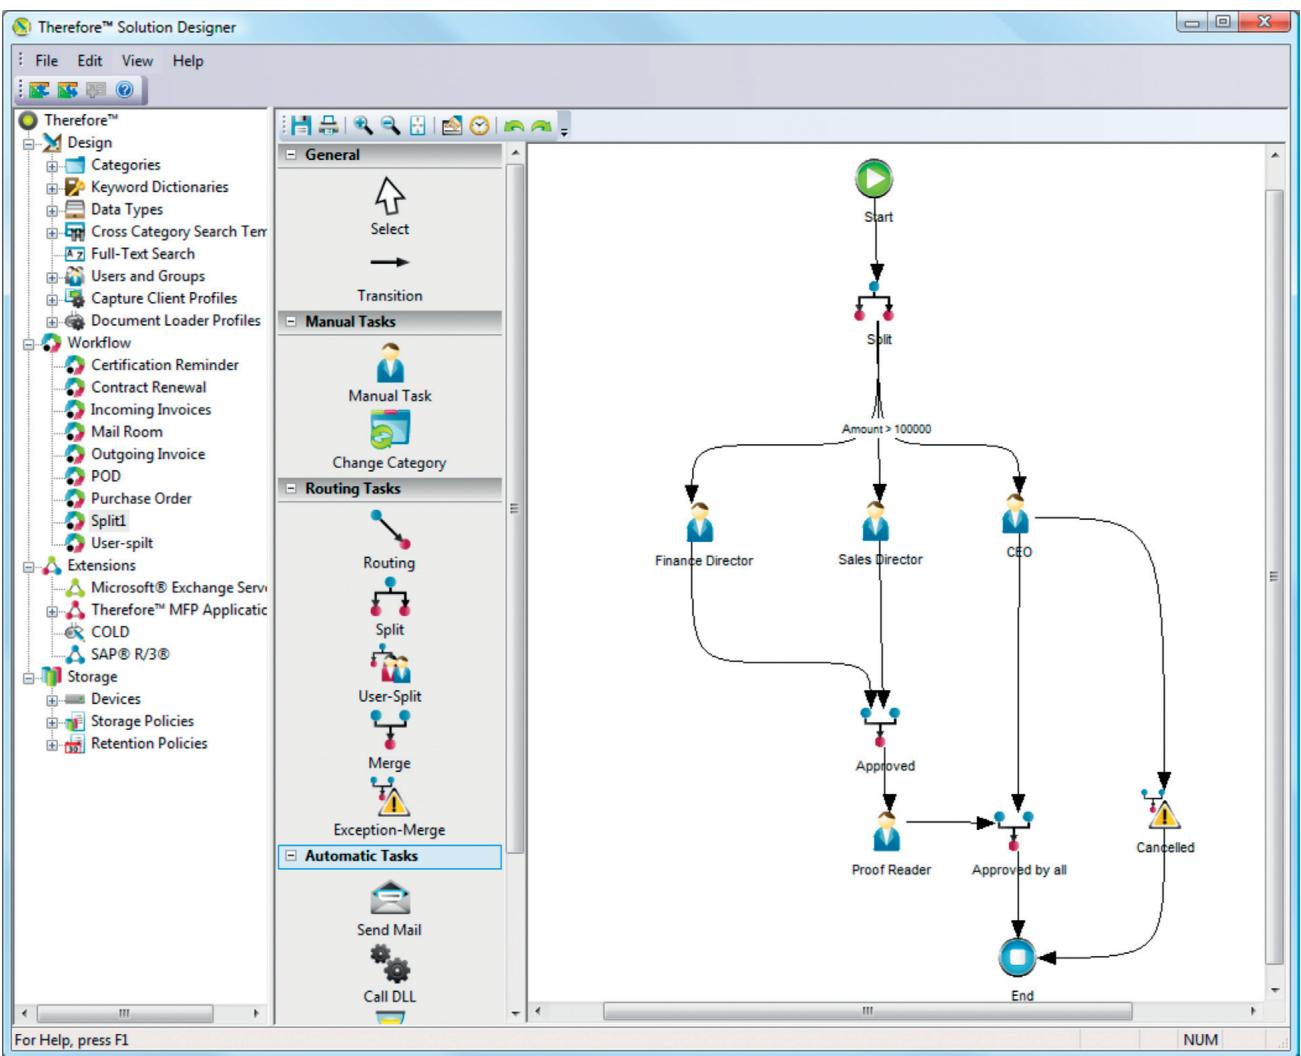Select the Proof Reader task node
This screenshot has height=1056, width=1301.
886,831
